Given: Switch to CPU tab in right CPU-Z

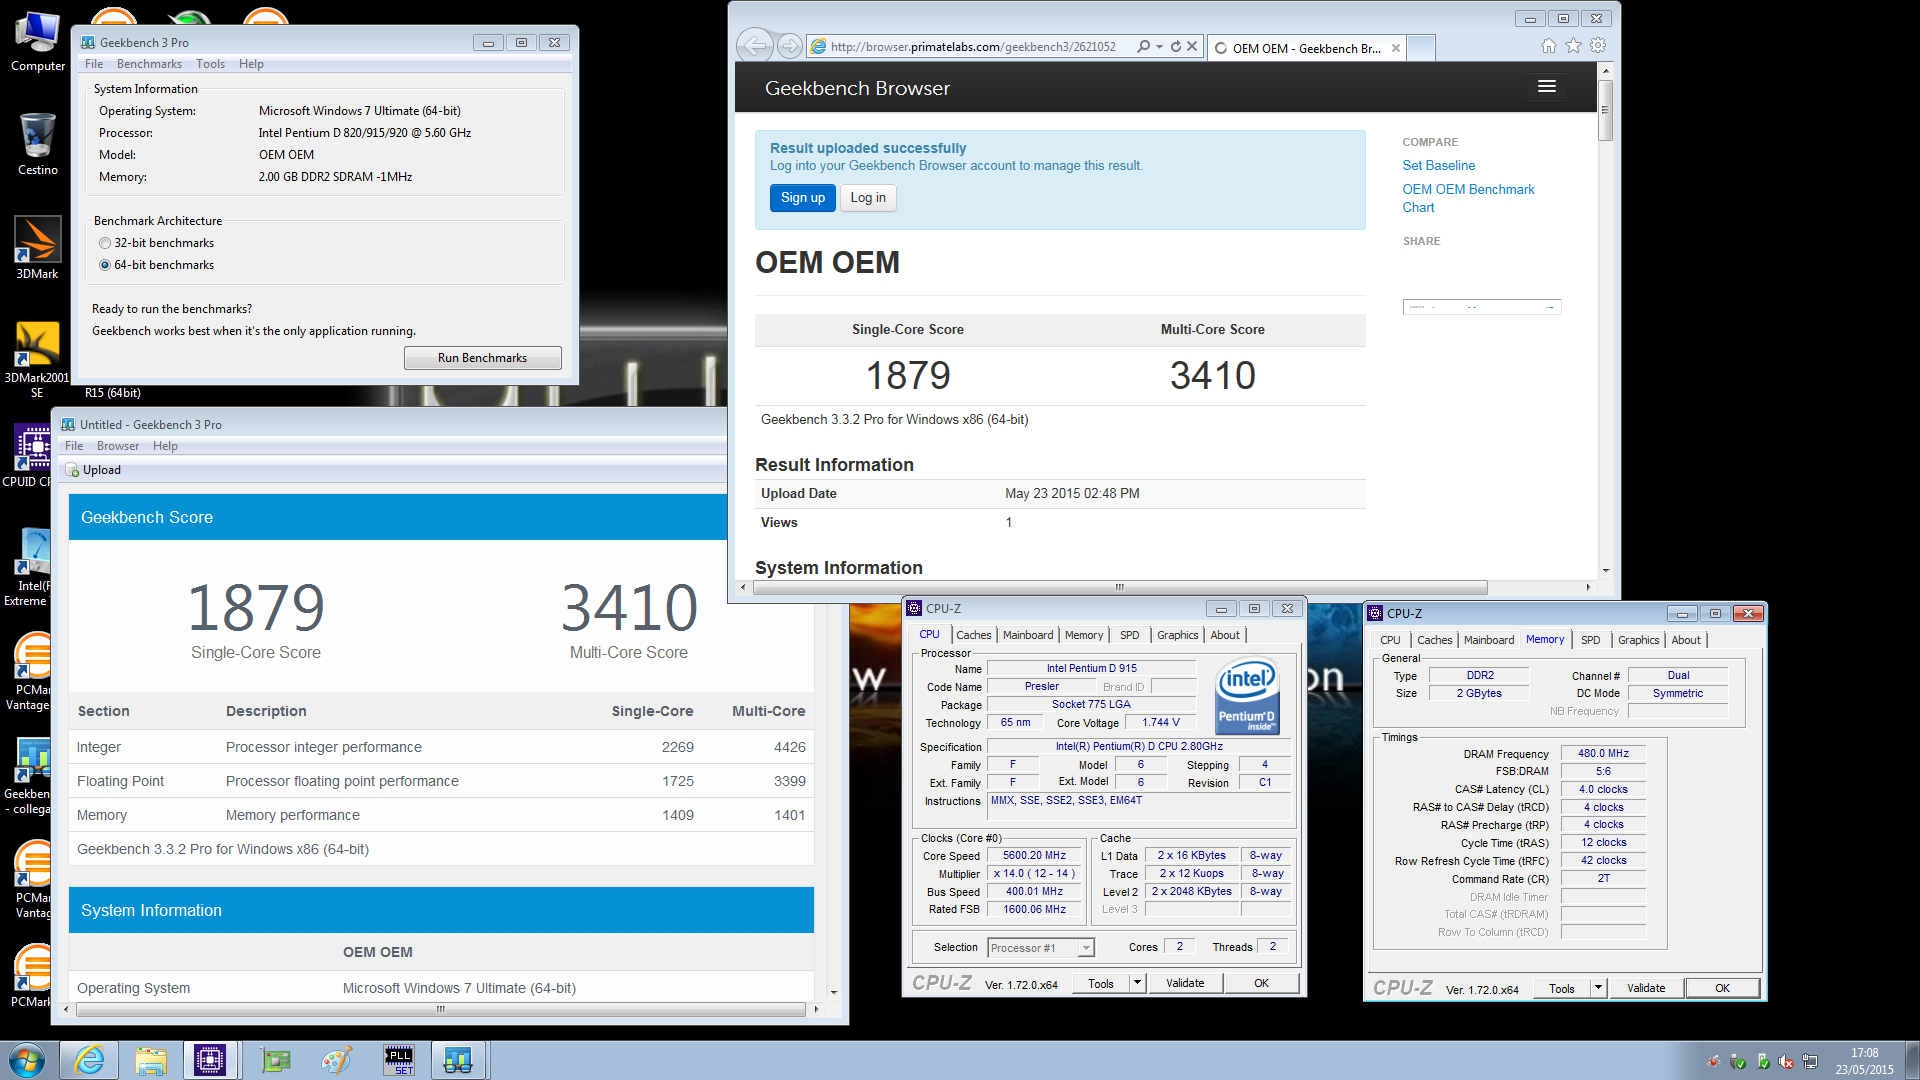Looking at the screenshot, I should 1390,640.
